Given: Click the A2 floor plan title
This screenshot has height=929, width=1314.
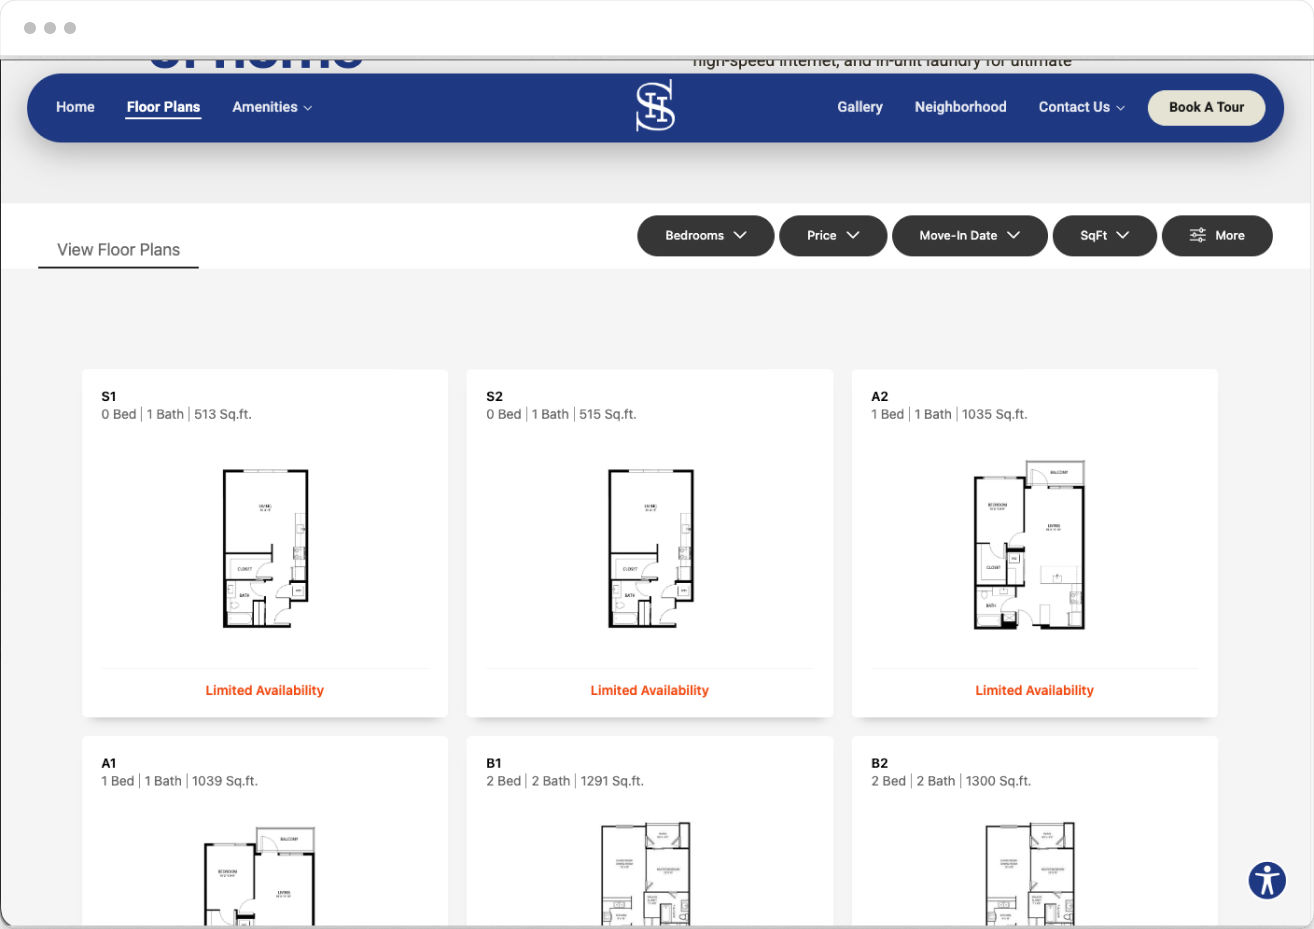Looking at the screenshot, I should (x=880, y=397).
